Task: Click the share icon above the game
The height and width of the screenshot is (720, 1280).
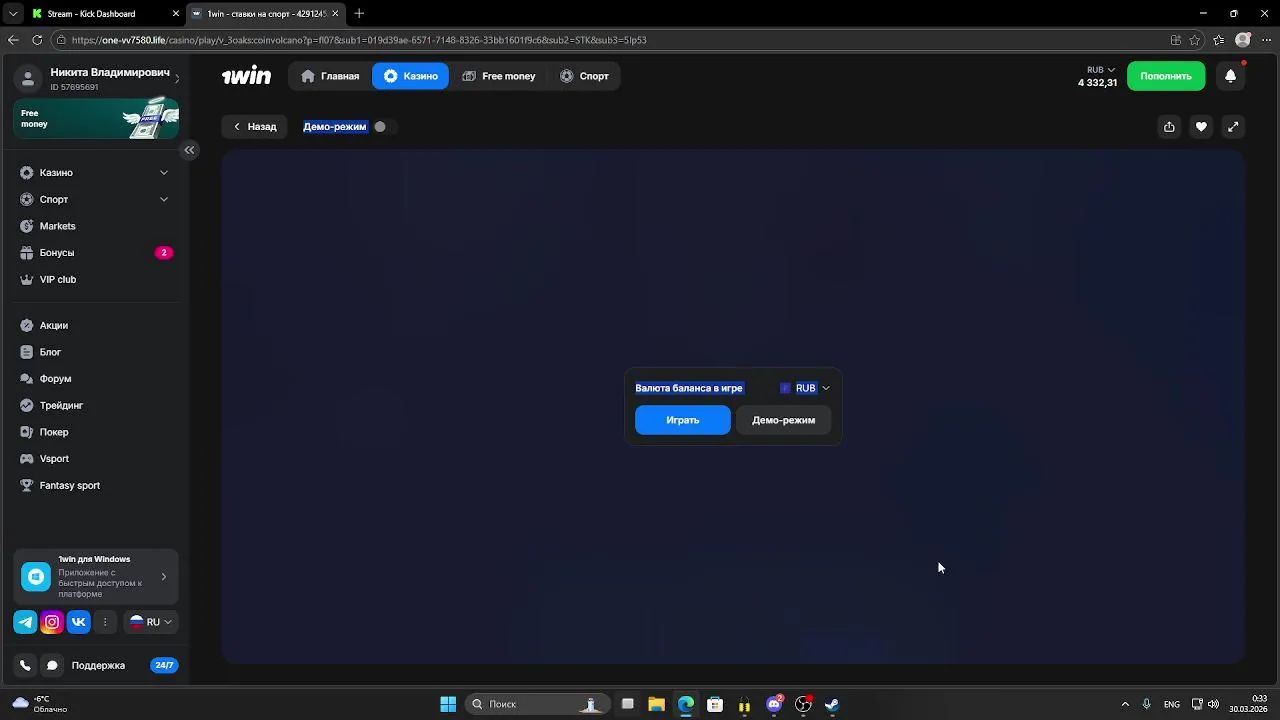Action: point(1169,127)
